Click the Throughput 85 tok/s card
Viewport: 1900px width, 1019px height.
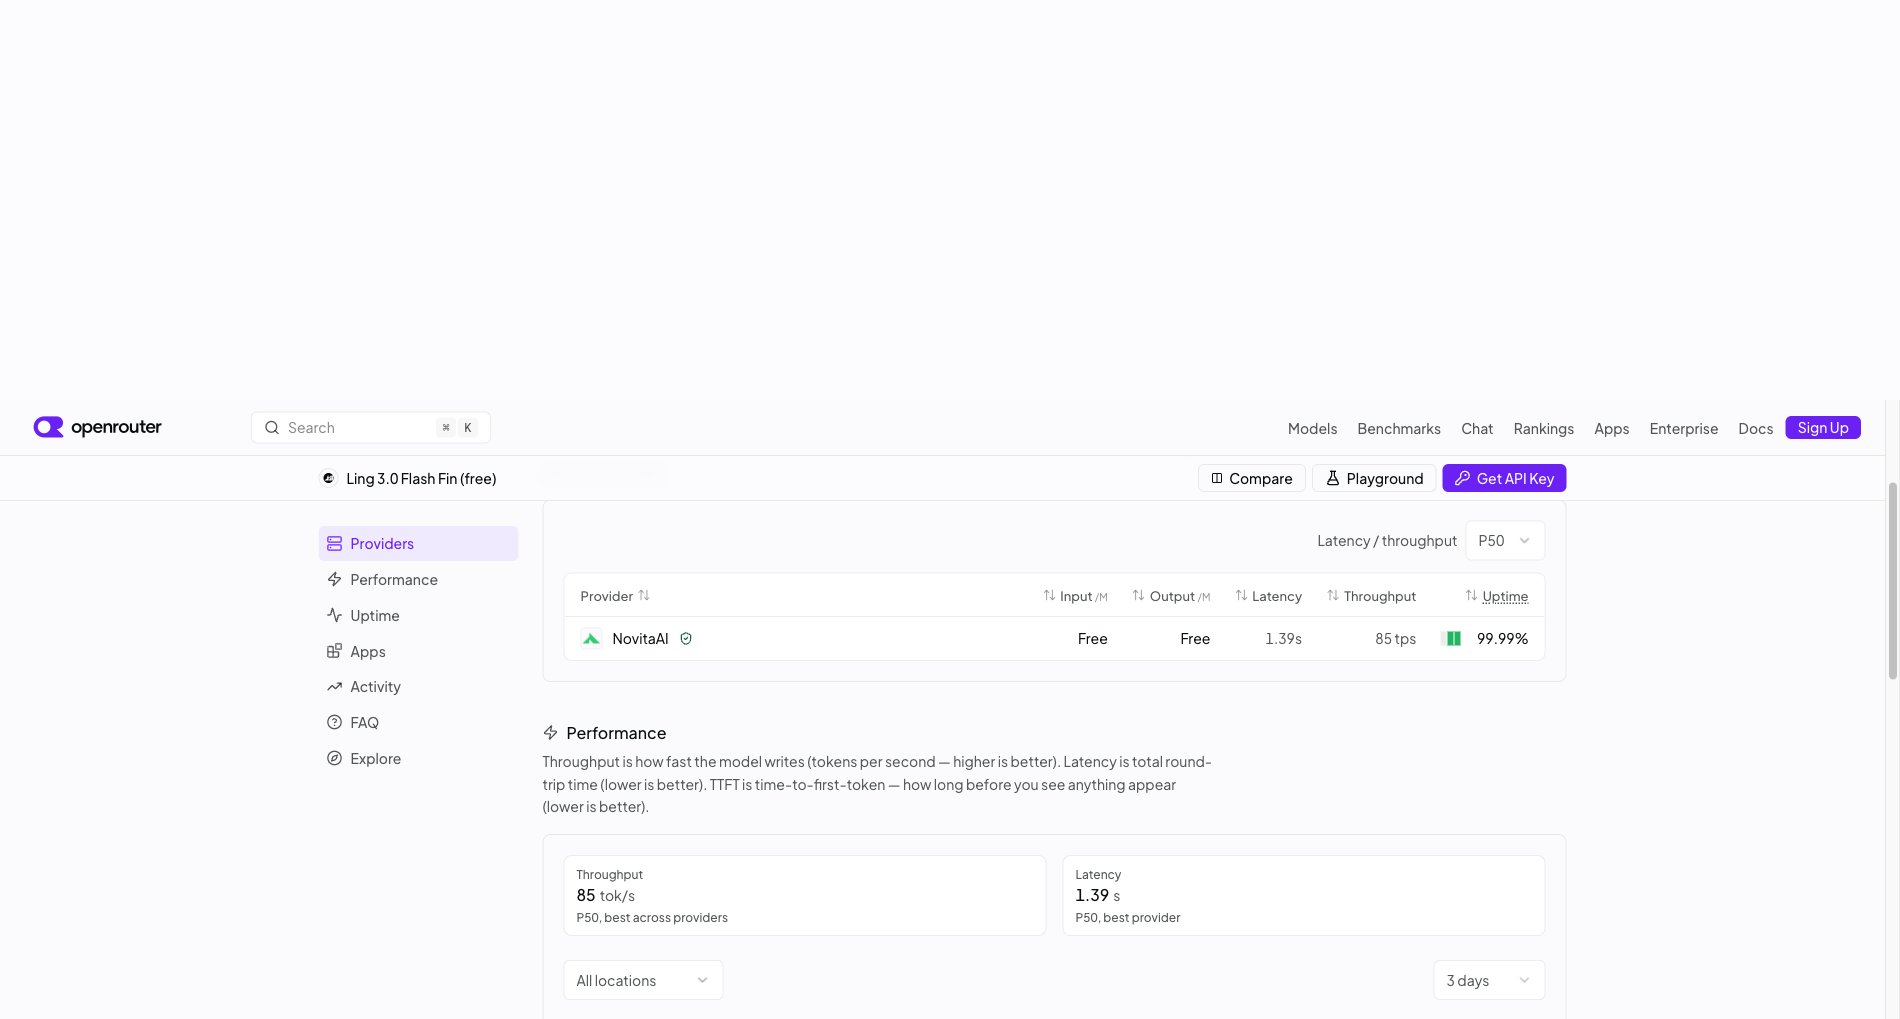pyautogui.click(x=805, y=896)
